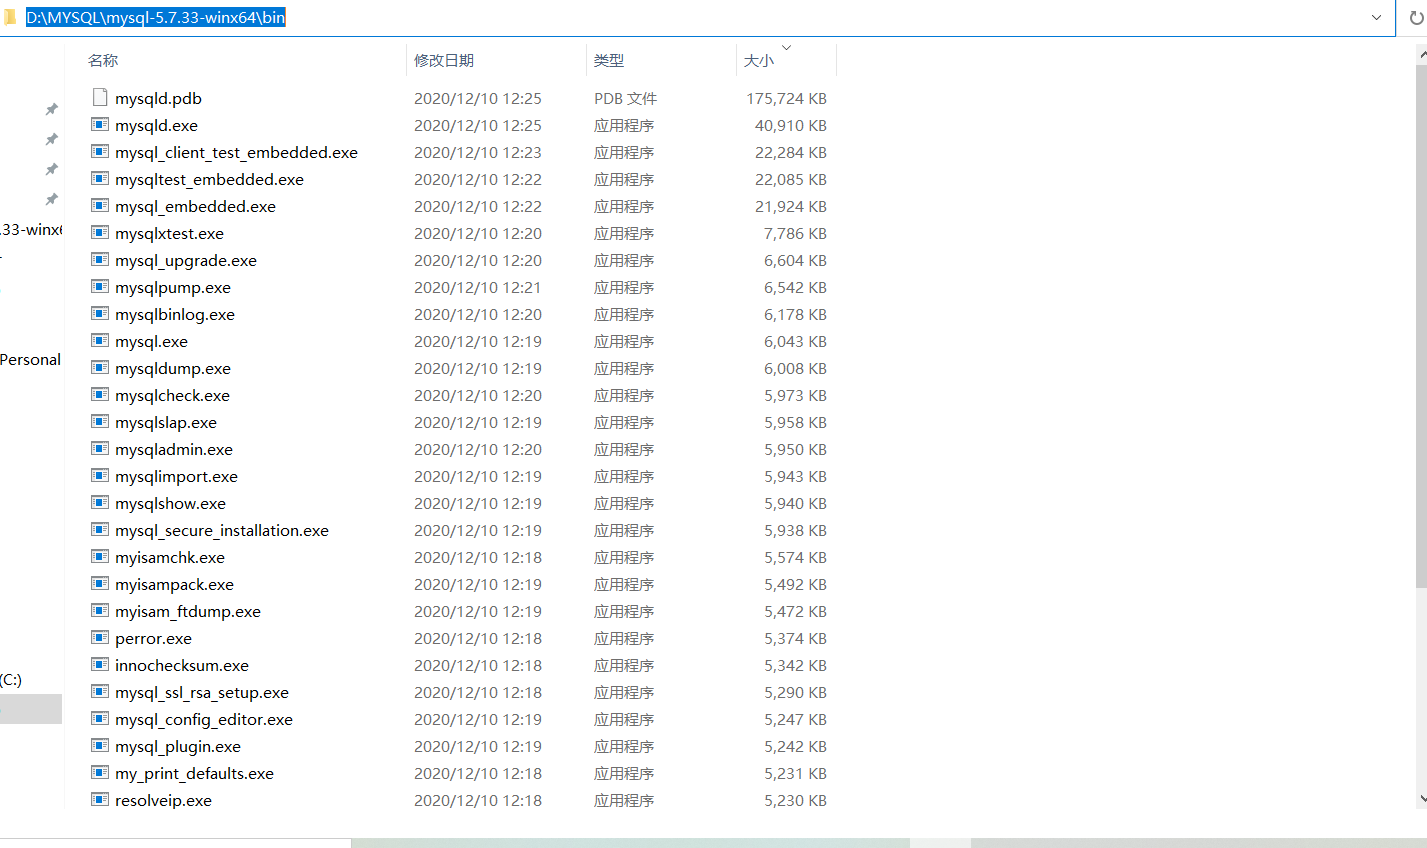Click the perror.exe file icon
Screen dimensions: 1427x848
pyautogui.click(x=100, y=637)
